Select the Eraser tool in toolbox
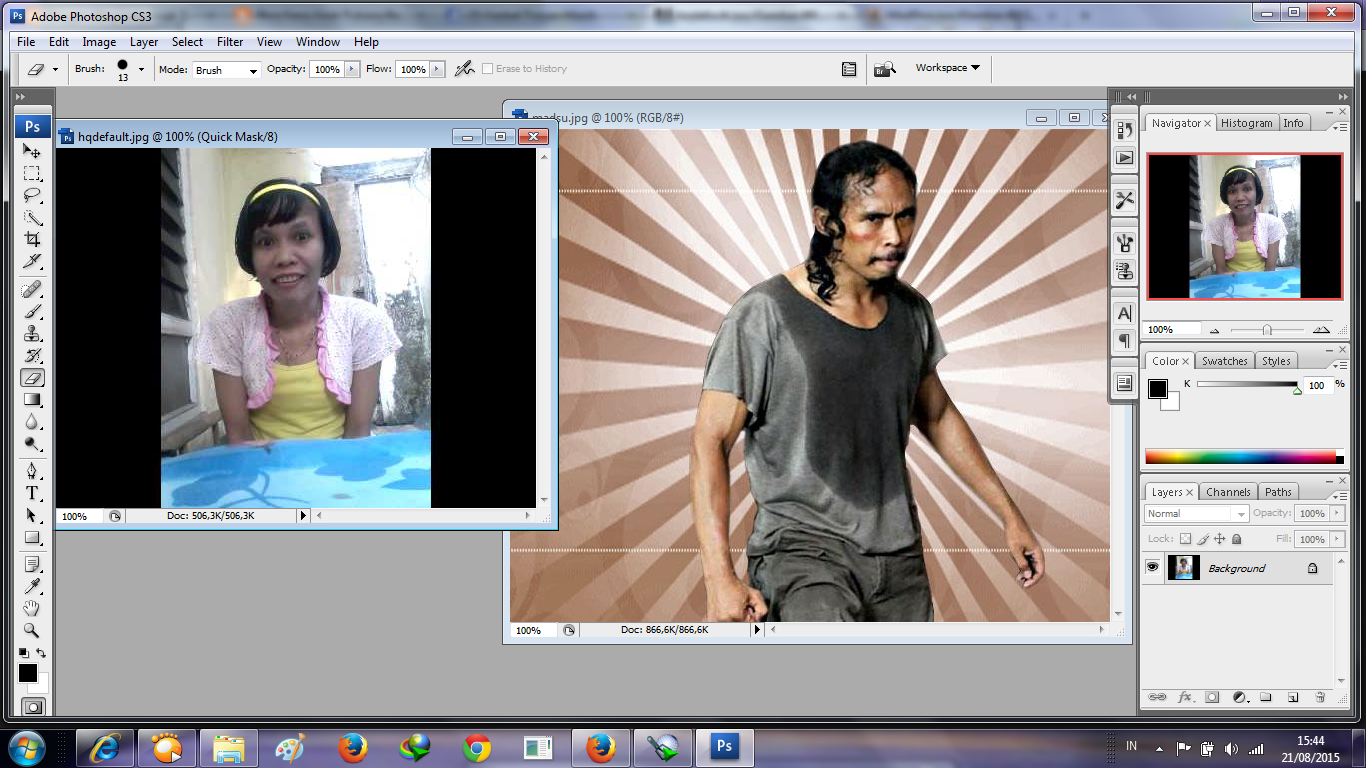 coord(32,378)
